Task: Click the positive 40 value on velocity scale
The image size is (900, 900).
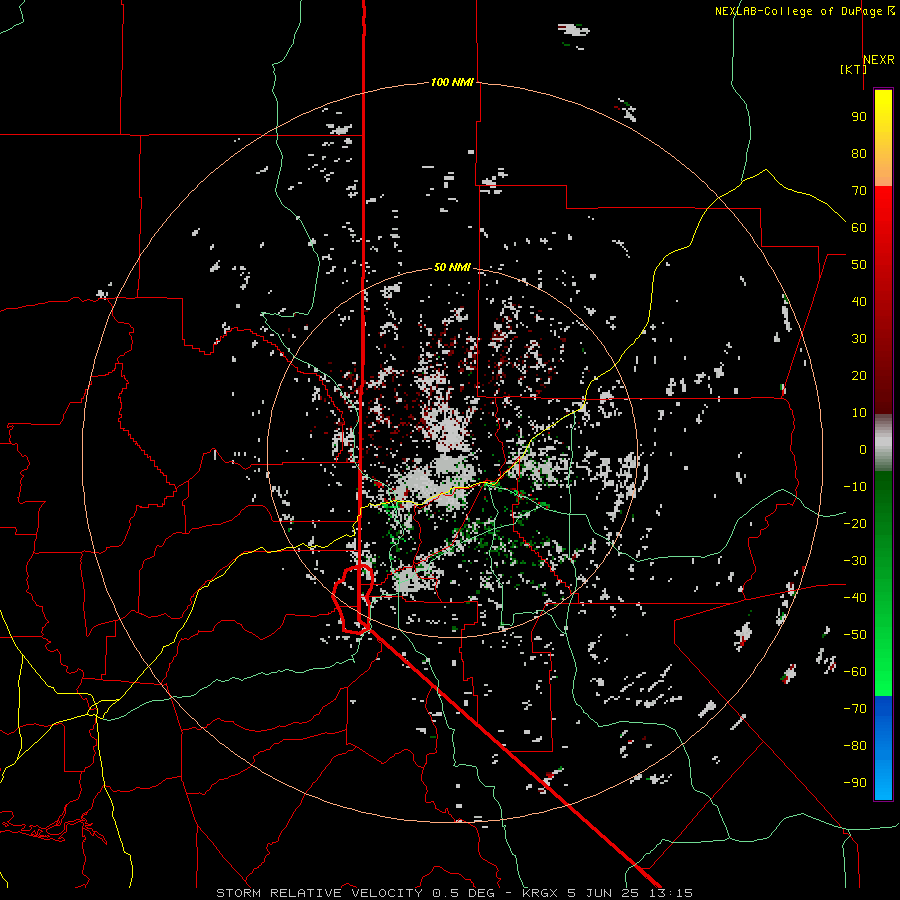Action: (x=859, y=302)
